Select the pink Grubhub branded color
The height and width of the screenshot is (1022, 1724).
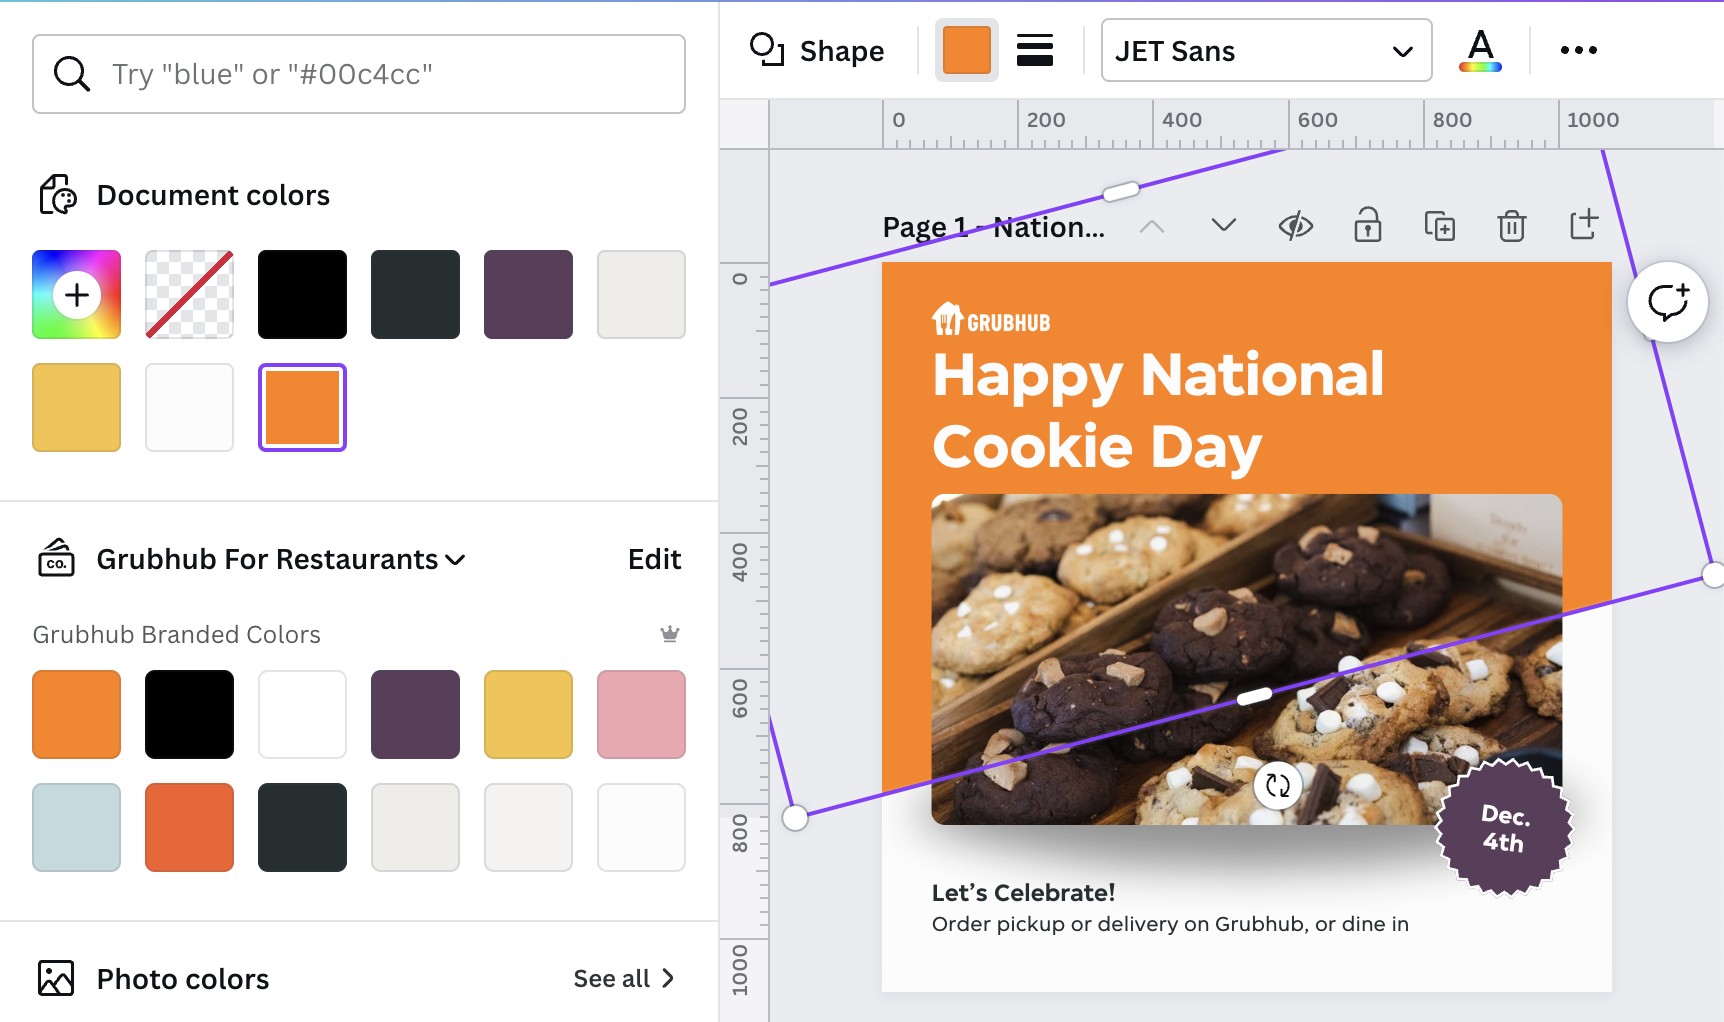pos(641,714)
